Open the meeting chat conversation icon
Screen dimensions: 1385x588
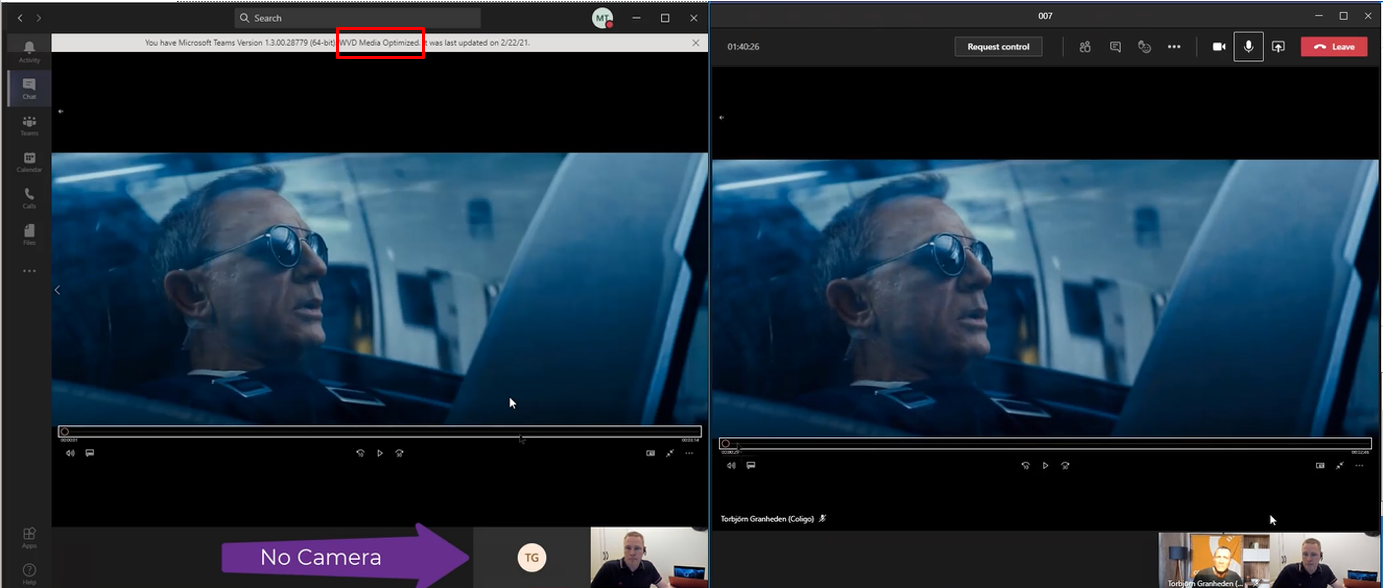point(1114,46)
